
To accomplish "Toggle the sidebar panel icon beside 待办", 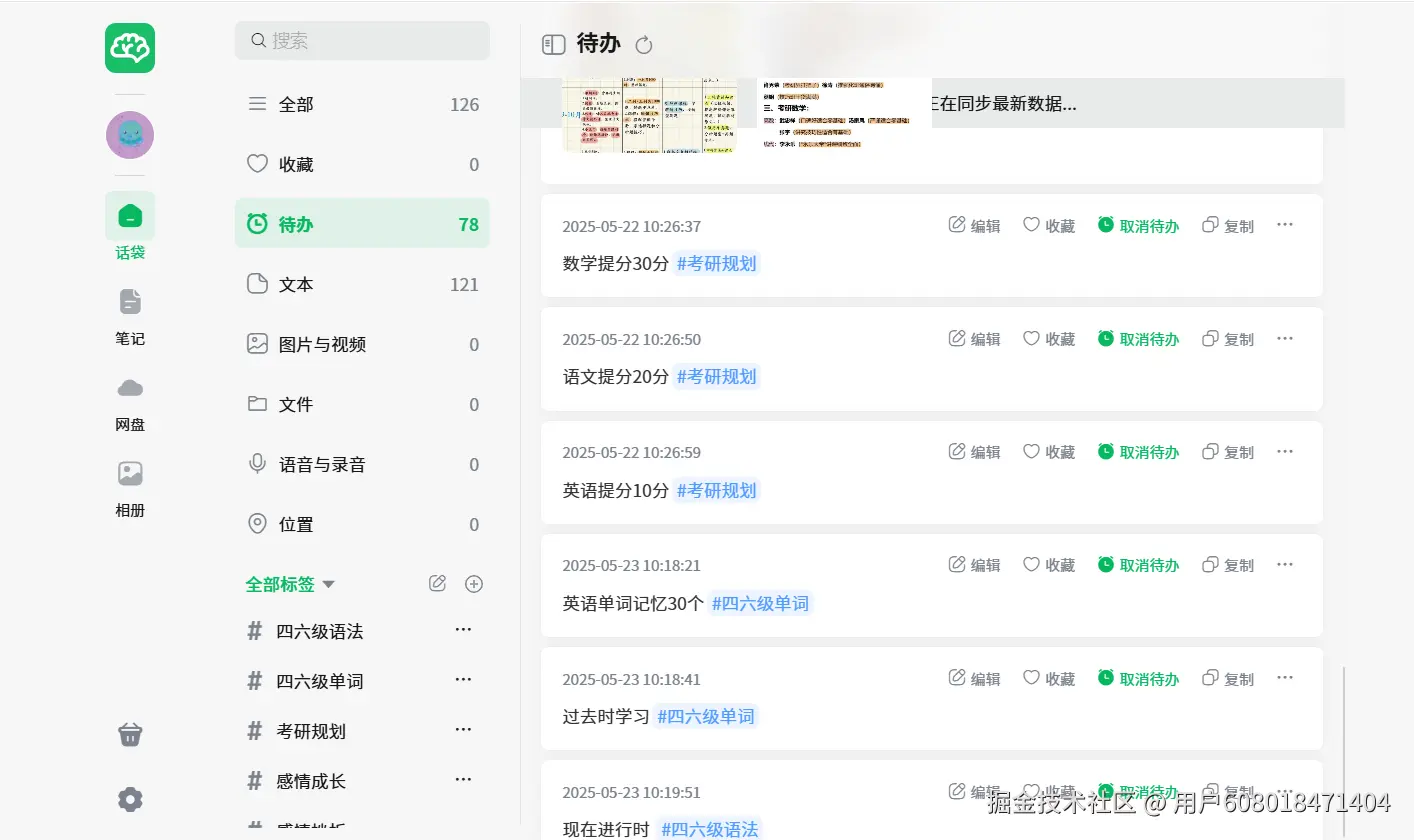I will click(553, 44).
